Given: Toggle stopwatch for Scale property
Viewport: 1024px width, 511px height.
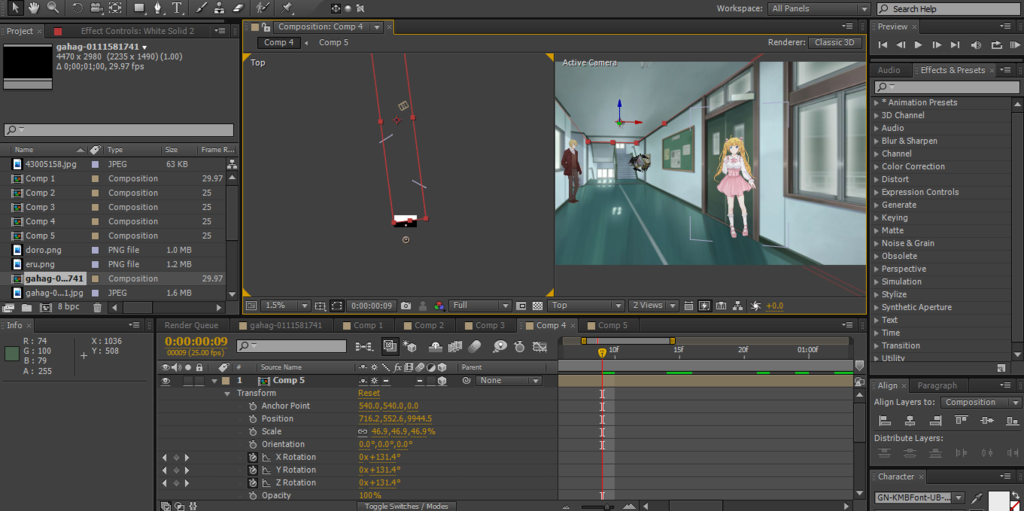Looking at the screenshot, I should pos(252,432).
